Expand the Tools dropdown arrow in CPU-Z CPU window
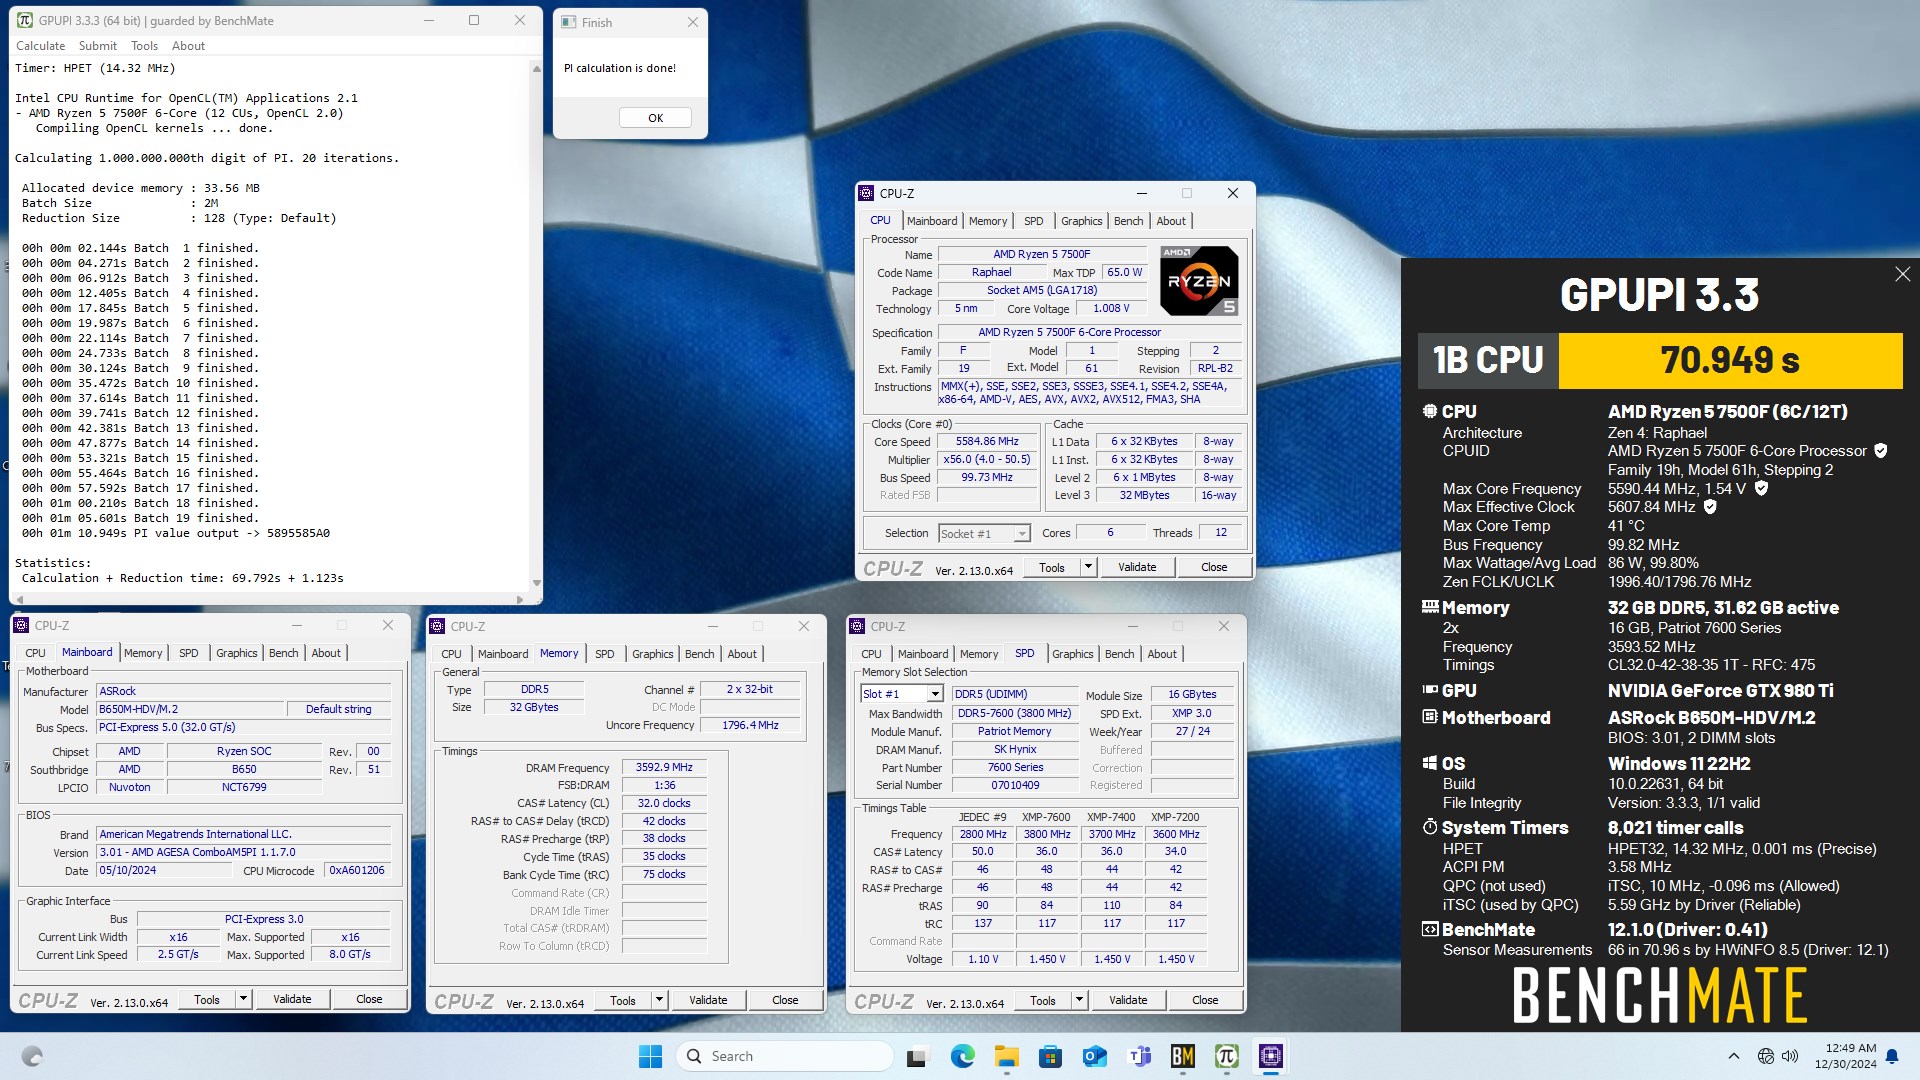 (x=1088, y=567)
